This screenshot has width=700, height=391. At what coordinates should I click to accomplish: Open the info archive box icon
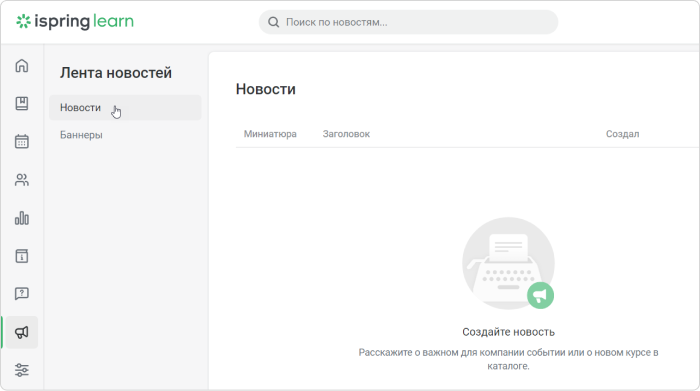[21, 256]
